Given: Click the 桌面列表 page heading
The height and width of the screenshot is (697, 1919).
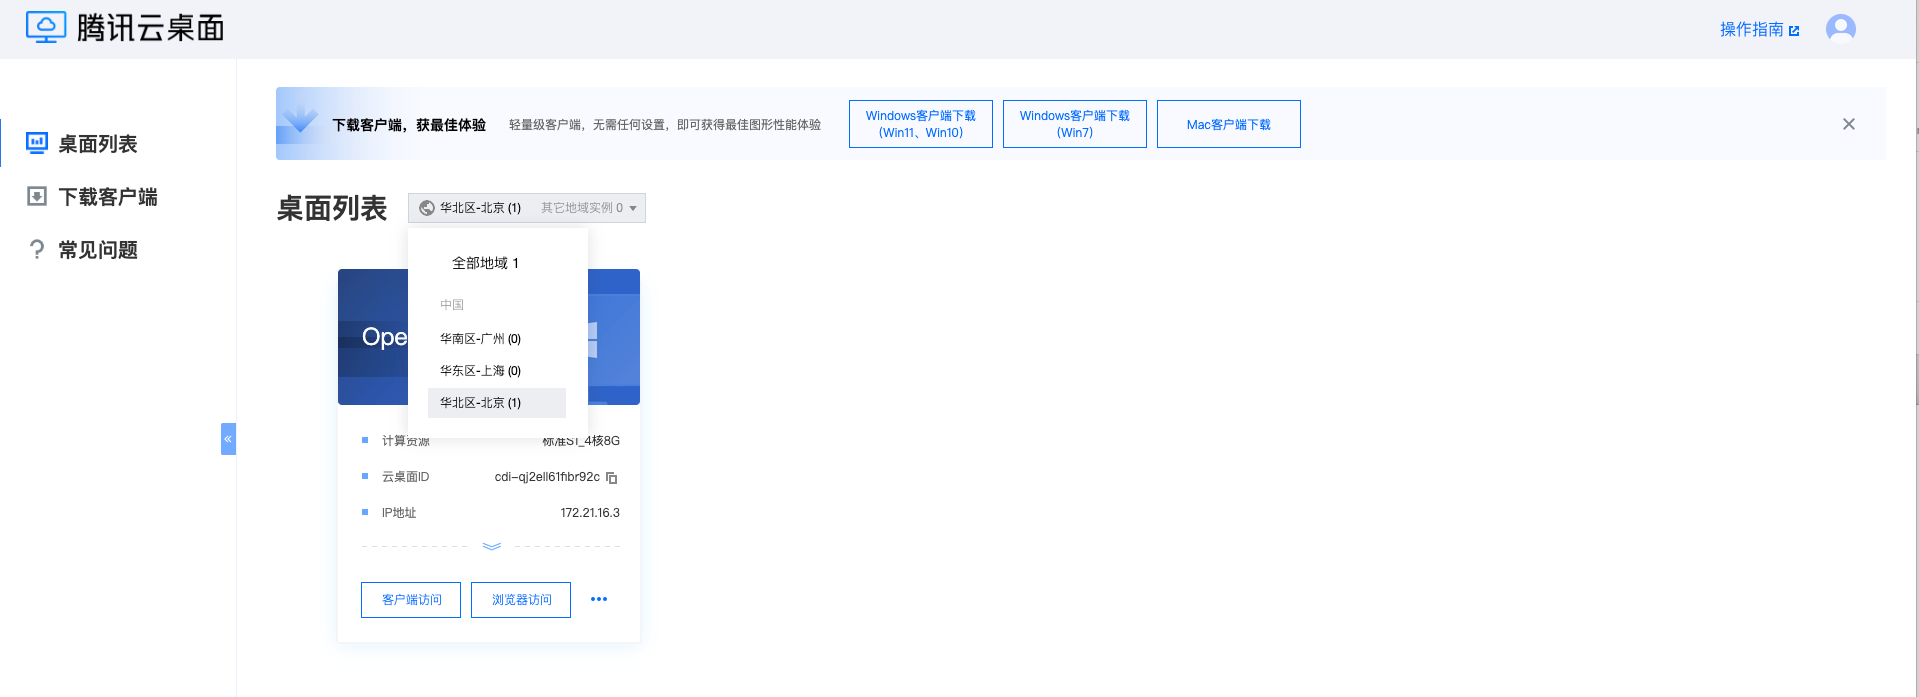Looking at the screenshot, I should [x=332, y=208].
